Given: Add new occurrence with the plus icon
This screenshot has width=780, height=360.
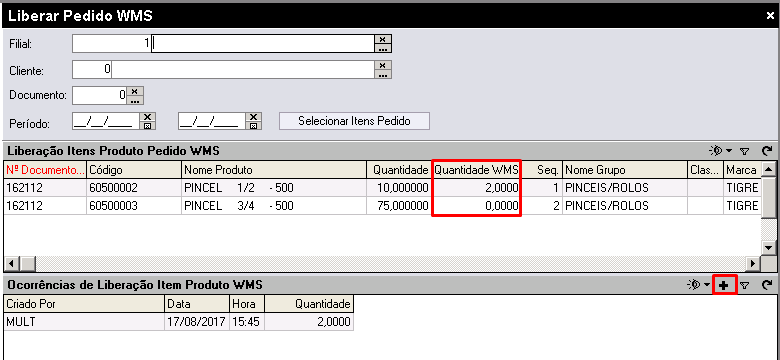Looking at the screenshot, I should pos(724,285).
